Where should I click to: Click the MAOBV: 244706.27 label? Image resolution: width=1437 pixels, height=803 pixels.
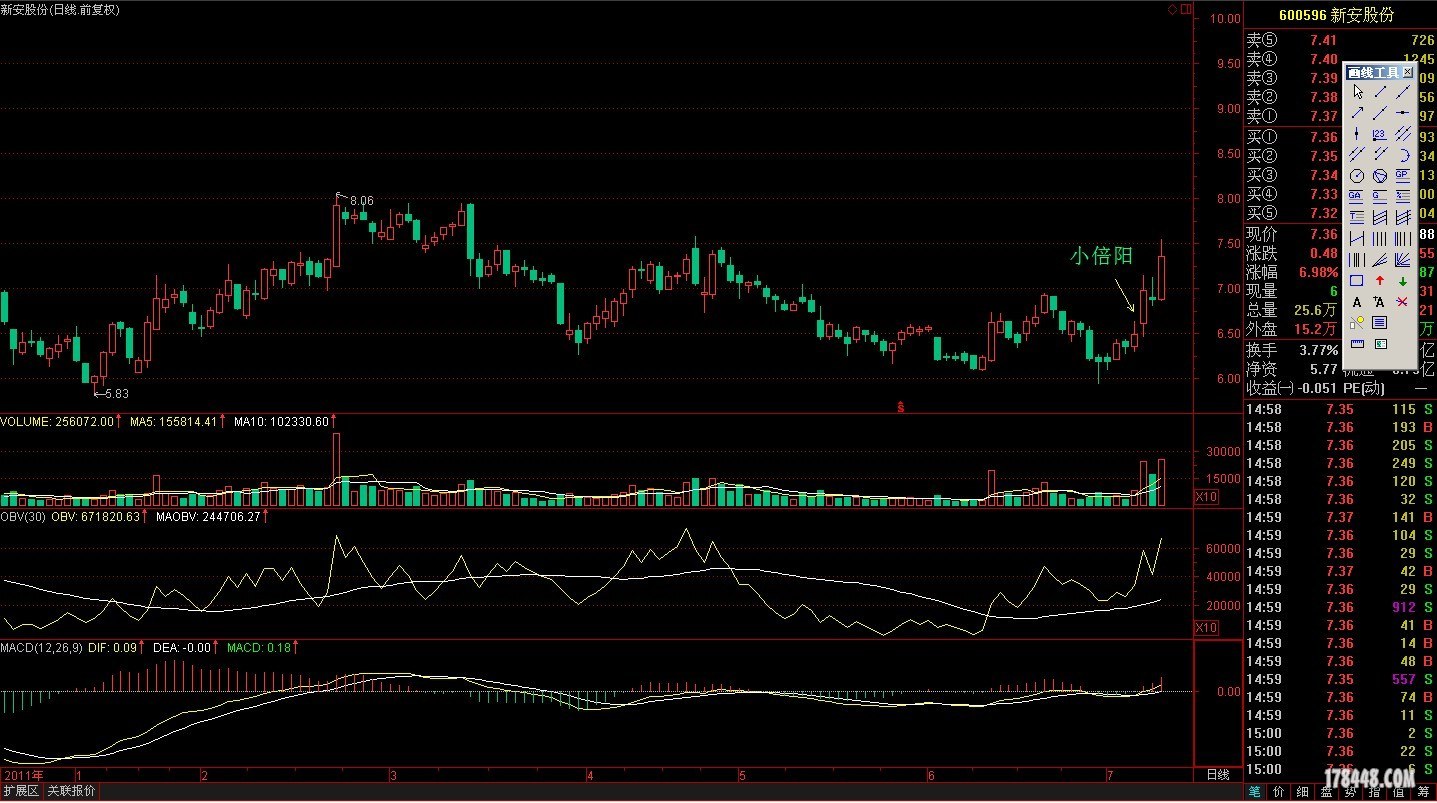click(x=208, y=517)
